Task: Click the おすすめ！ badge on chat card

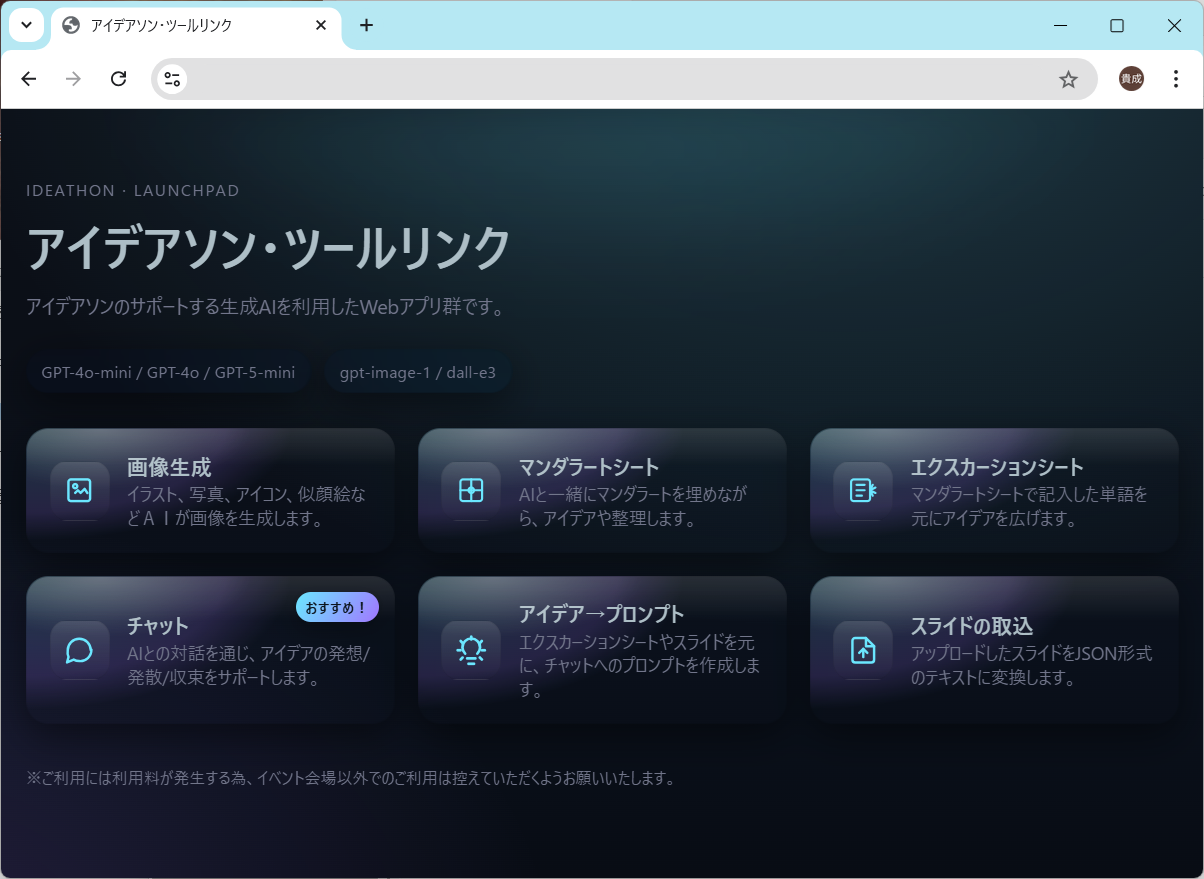Action: pyautogui.click(x=337, y=607)
